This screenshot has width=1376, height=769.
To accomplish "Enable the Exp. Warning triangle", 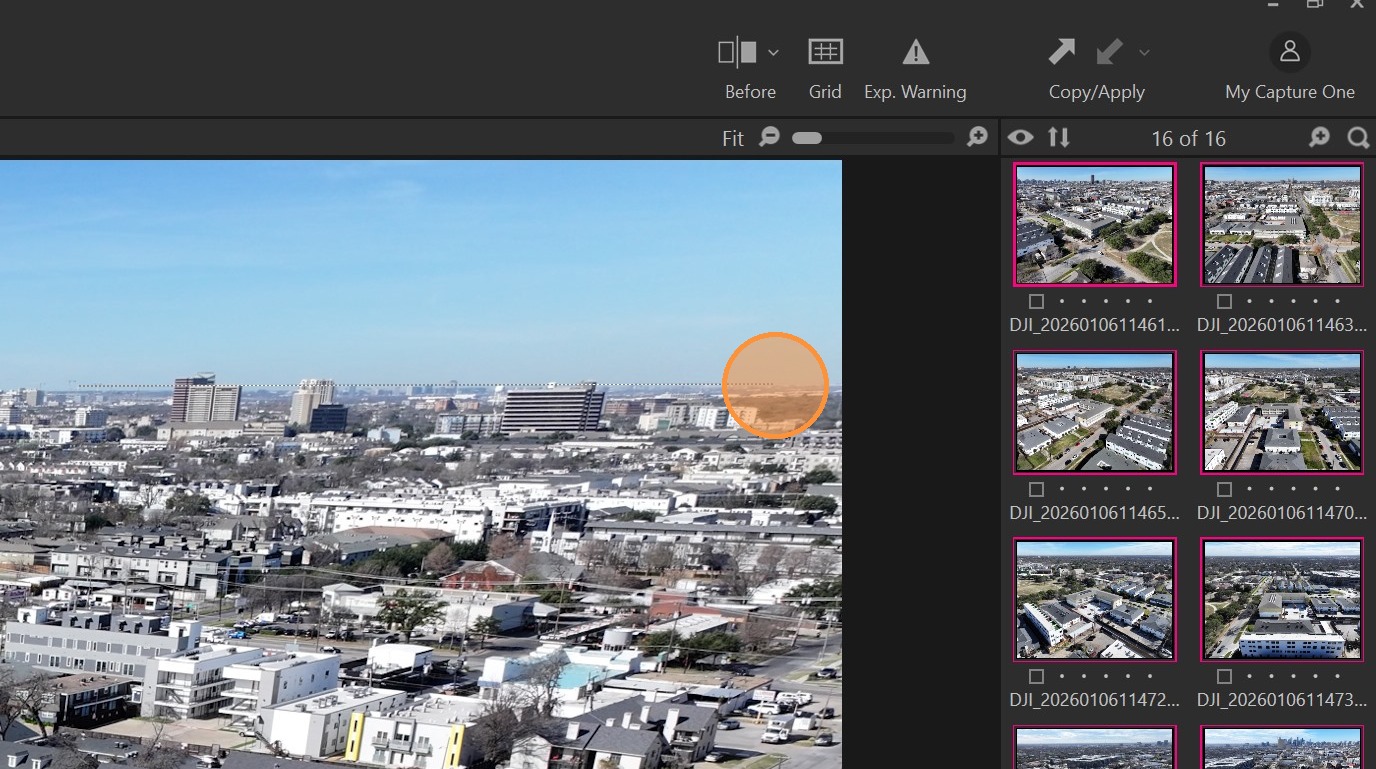I will 915,52.
